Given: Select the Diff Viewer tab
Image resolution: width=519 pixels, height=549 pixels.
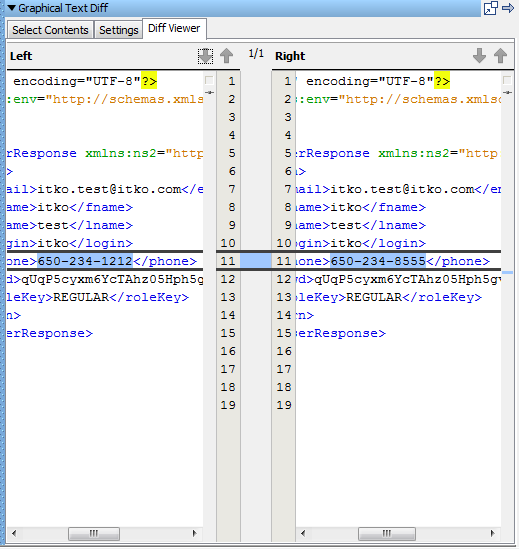Looking at the screenshot, I should 174,28.
